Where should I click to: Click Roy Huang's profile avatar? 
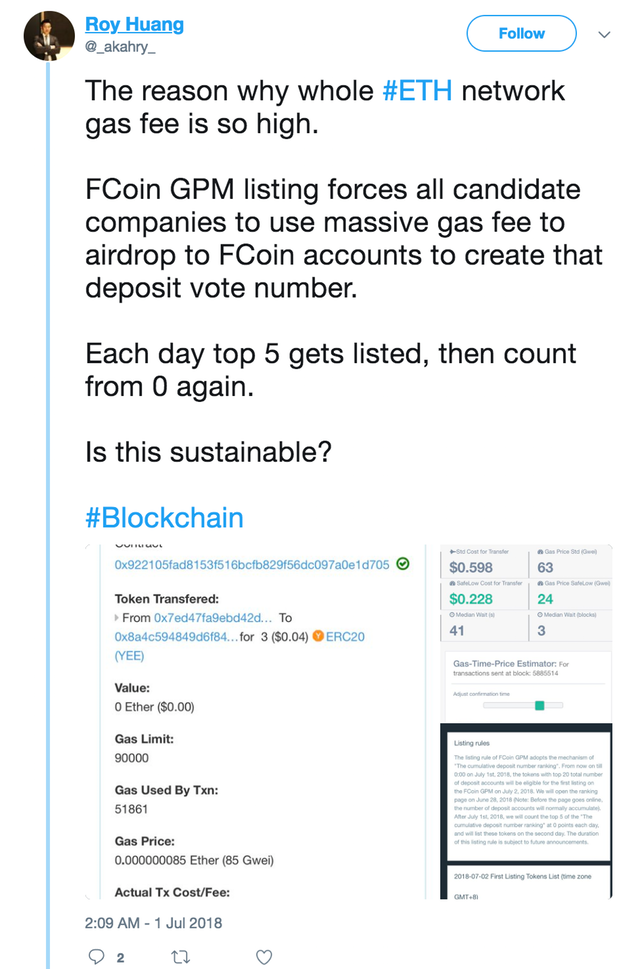tap(42, 35)
